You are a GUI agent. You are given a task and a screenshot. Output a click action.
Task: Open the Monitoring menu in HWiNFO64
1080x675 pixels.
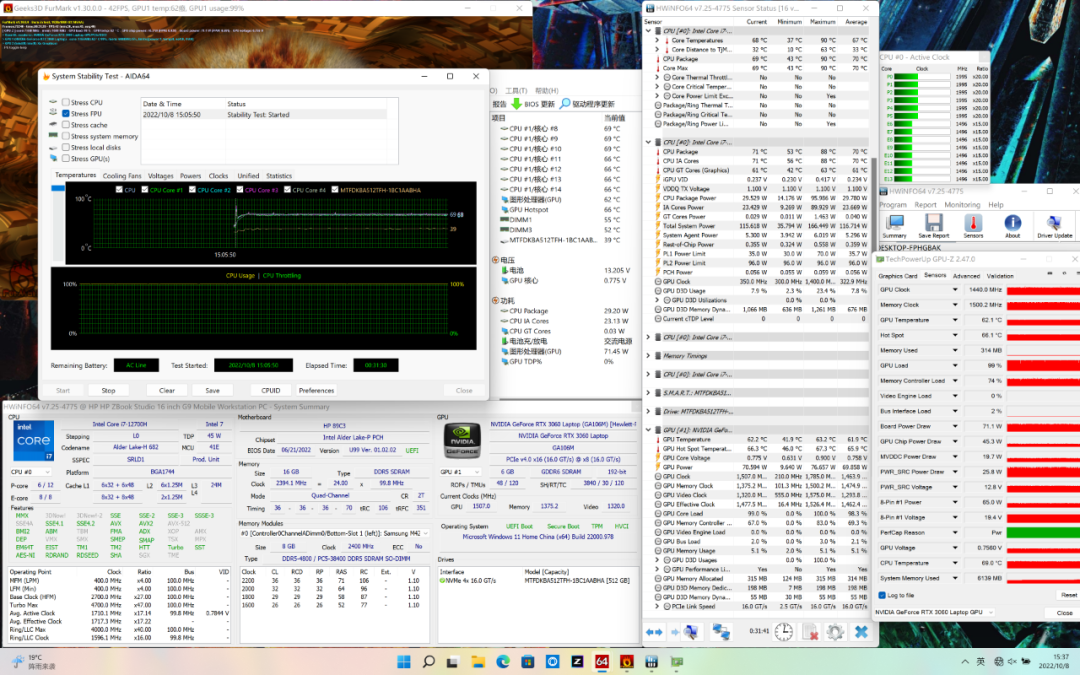pos(962,205)
